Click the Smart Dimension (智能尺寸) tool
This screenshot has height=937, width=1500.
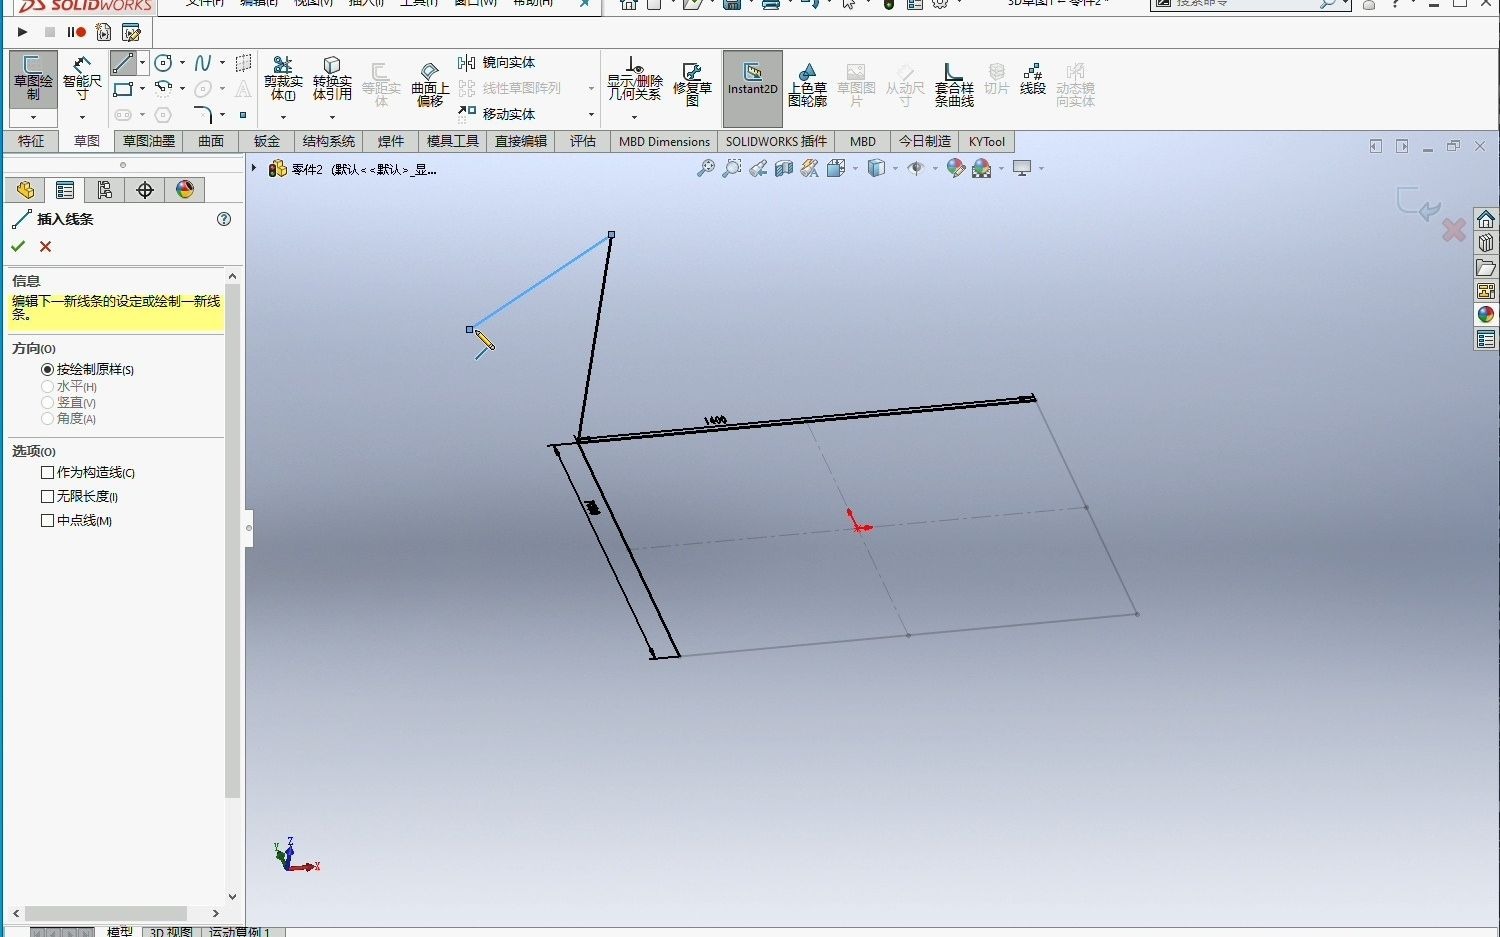pyautogui.click(x=82, y=79)
